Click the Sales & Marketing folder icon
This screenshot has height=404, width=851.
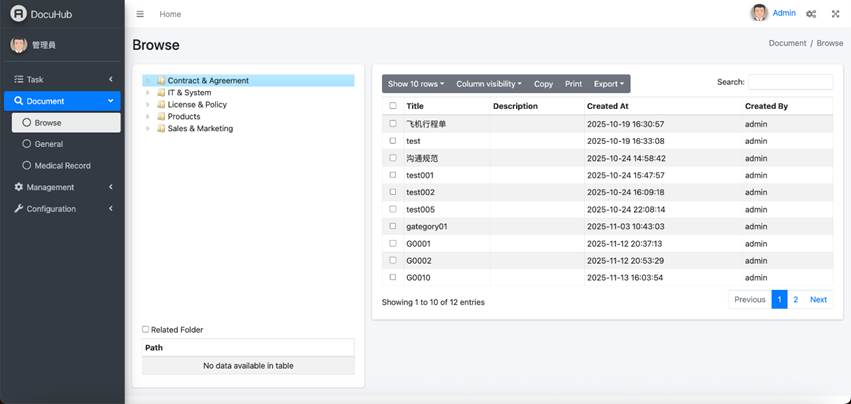161,128
